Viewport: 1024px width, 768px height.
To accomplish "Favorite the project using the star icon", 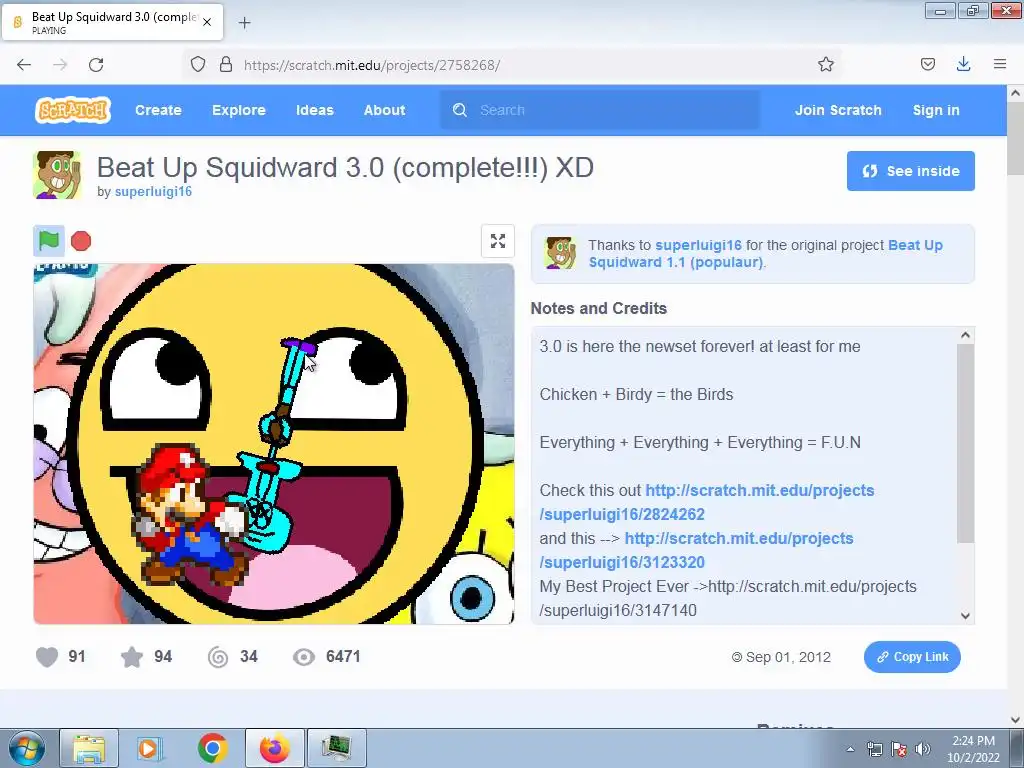I will coord(132,656).
